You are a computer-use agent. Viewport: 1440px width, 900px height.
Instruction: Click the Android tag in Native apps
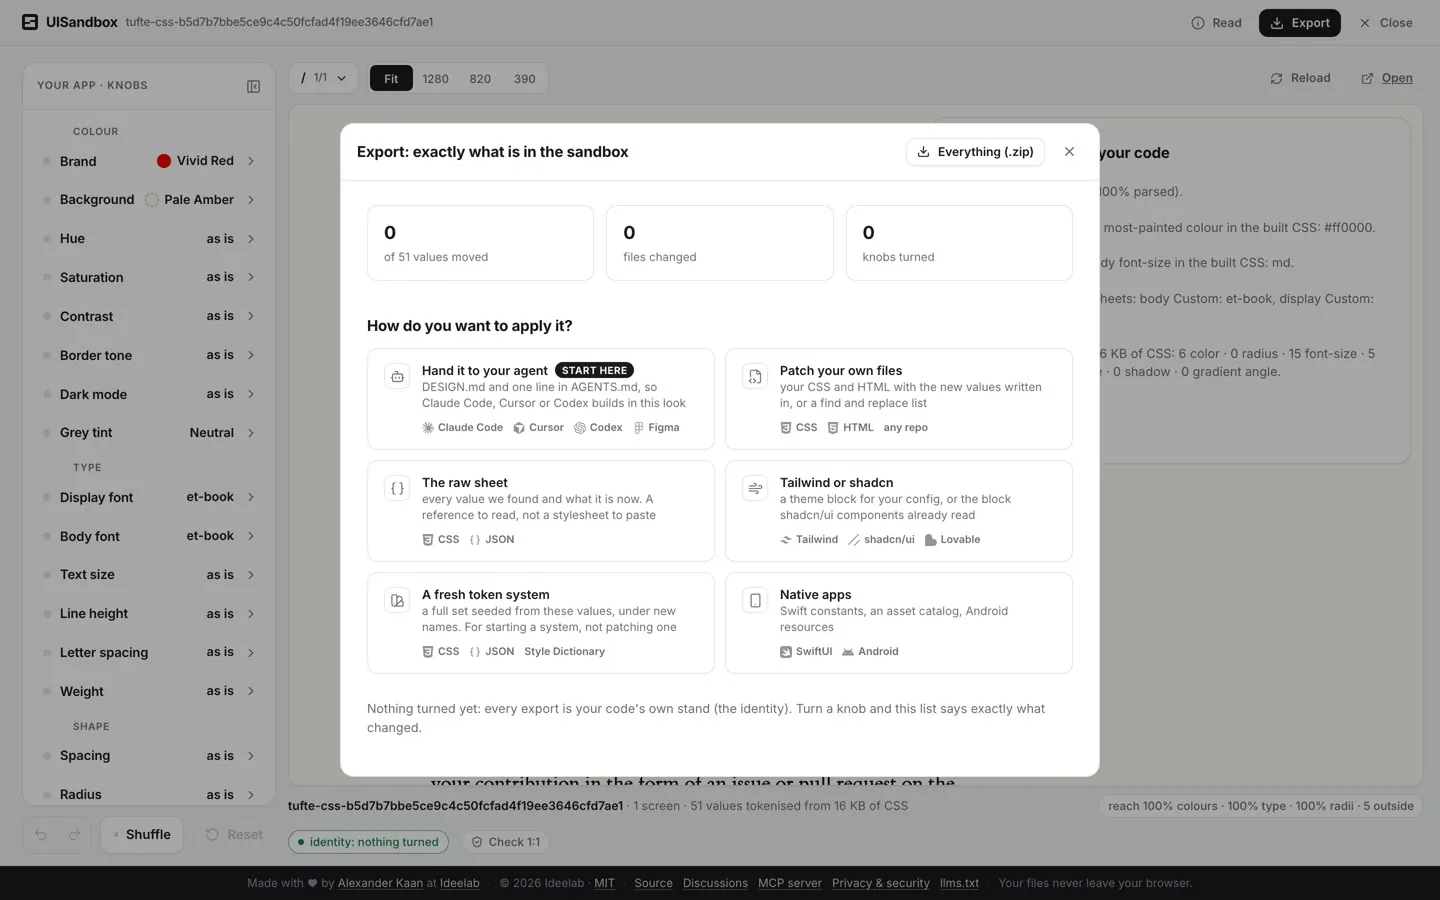point(870,651)
